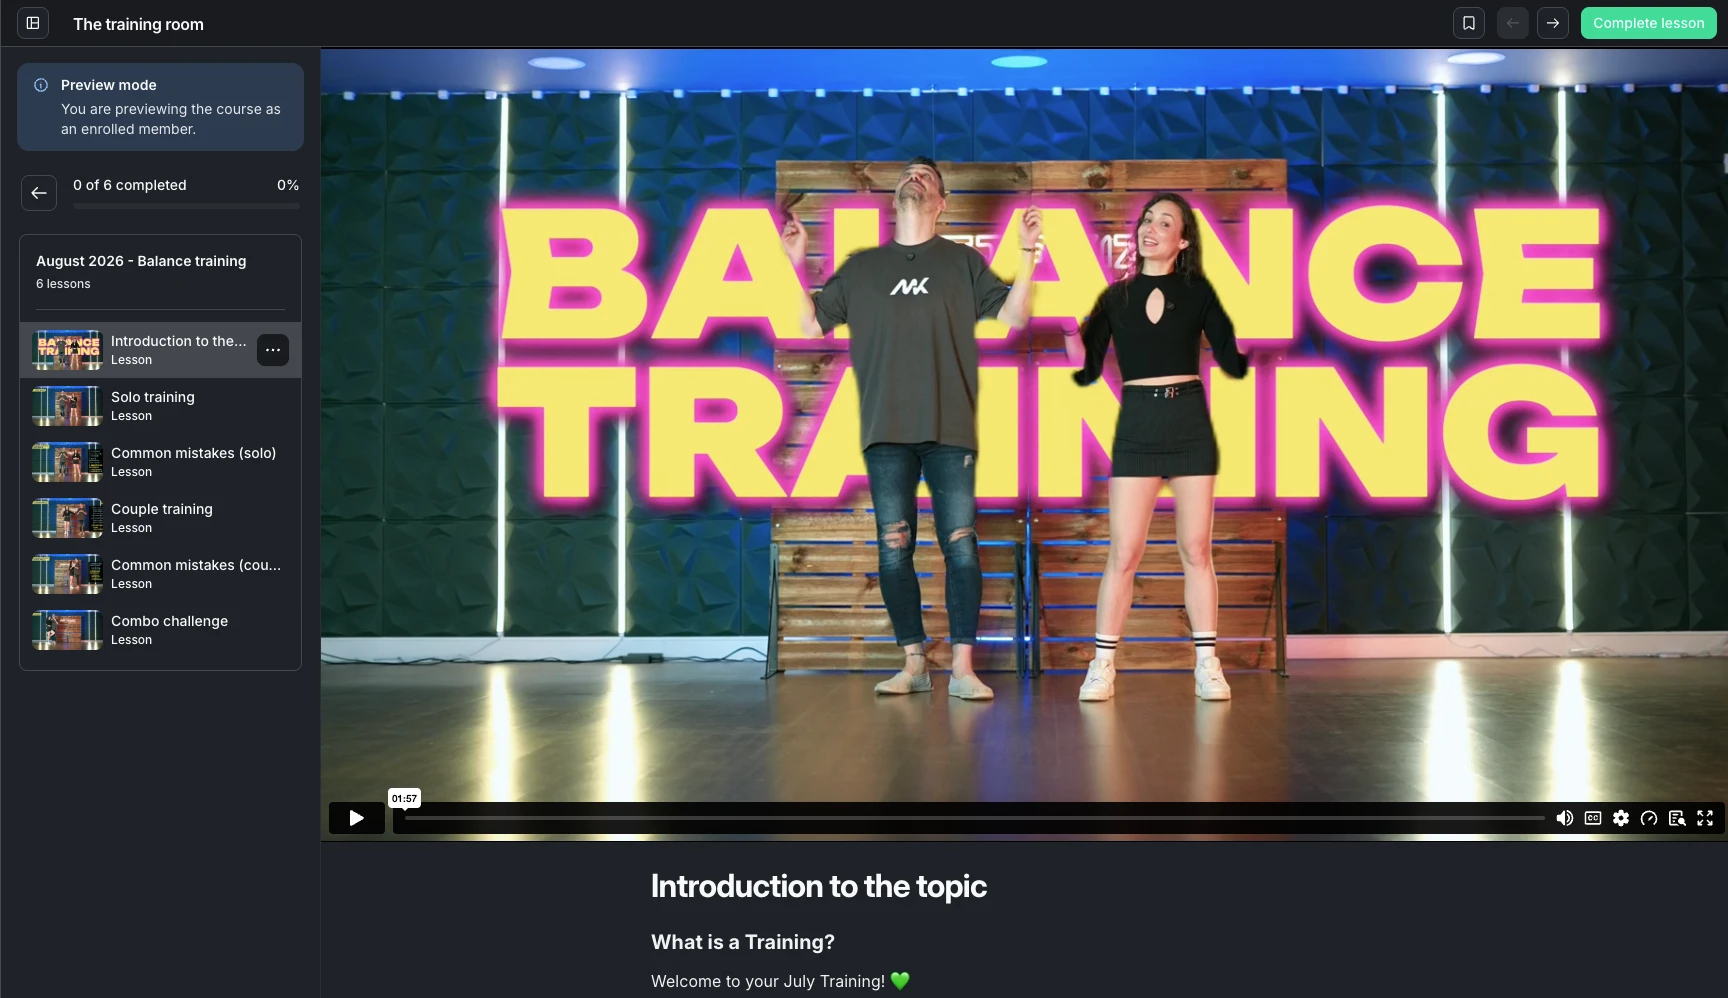
Task: Go to the previous lesson arrow
Action: [1513, 23]
